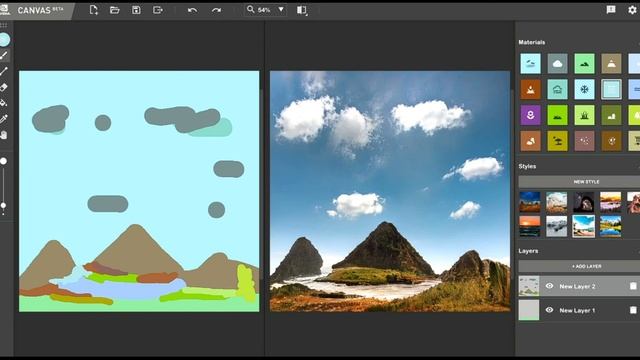Pick the light brown Rock material
The width and height of the screenshot is (640, 360).
coord(530,141)
